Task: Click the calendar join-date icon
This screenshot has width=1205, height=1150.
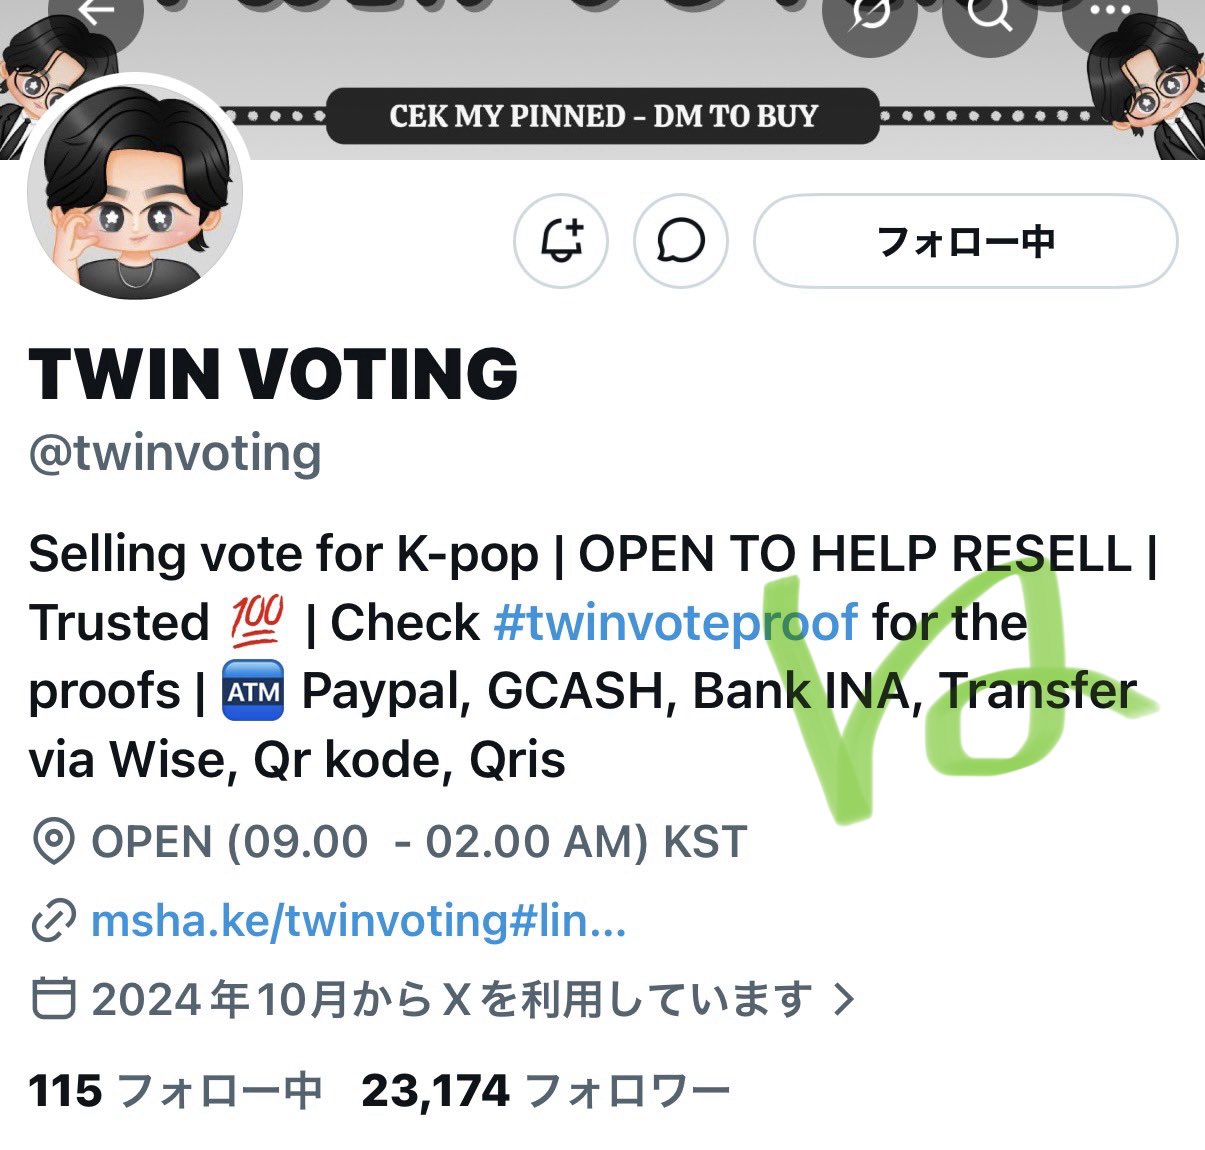Action: click(53, 998)
